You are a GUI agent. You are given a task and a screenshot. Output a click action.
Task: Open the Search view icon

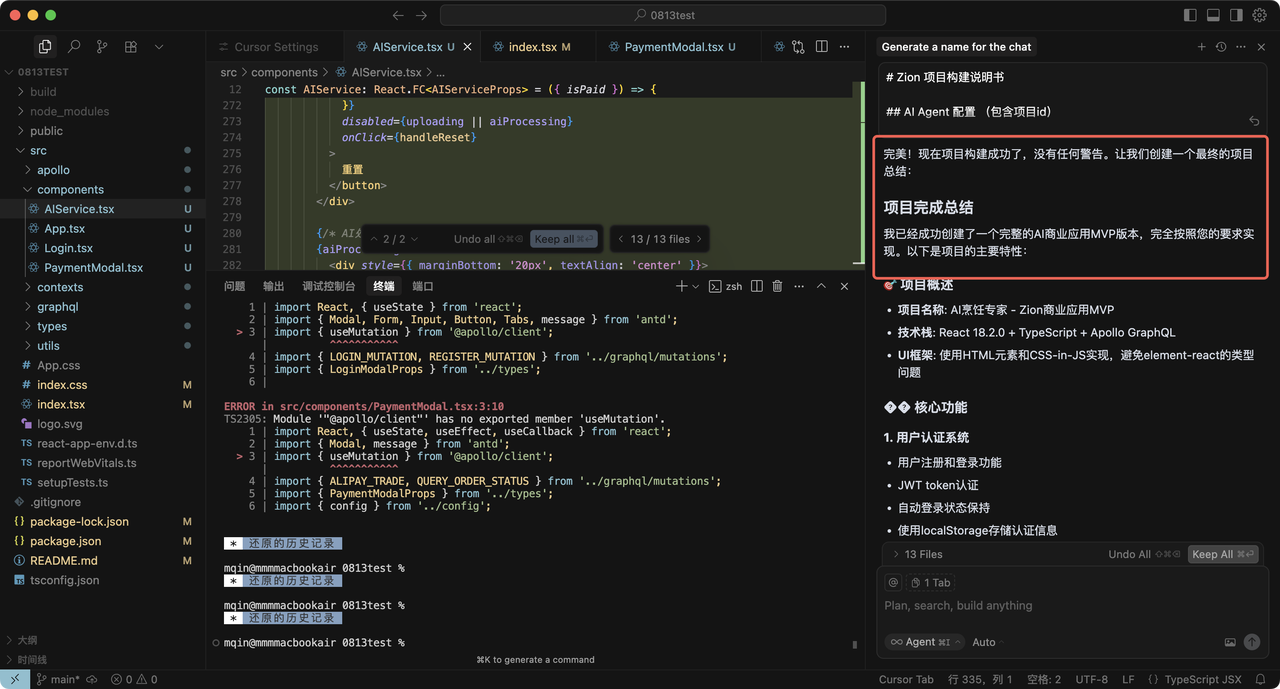pyautogui.click(x=74, y=46)
